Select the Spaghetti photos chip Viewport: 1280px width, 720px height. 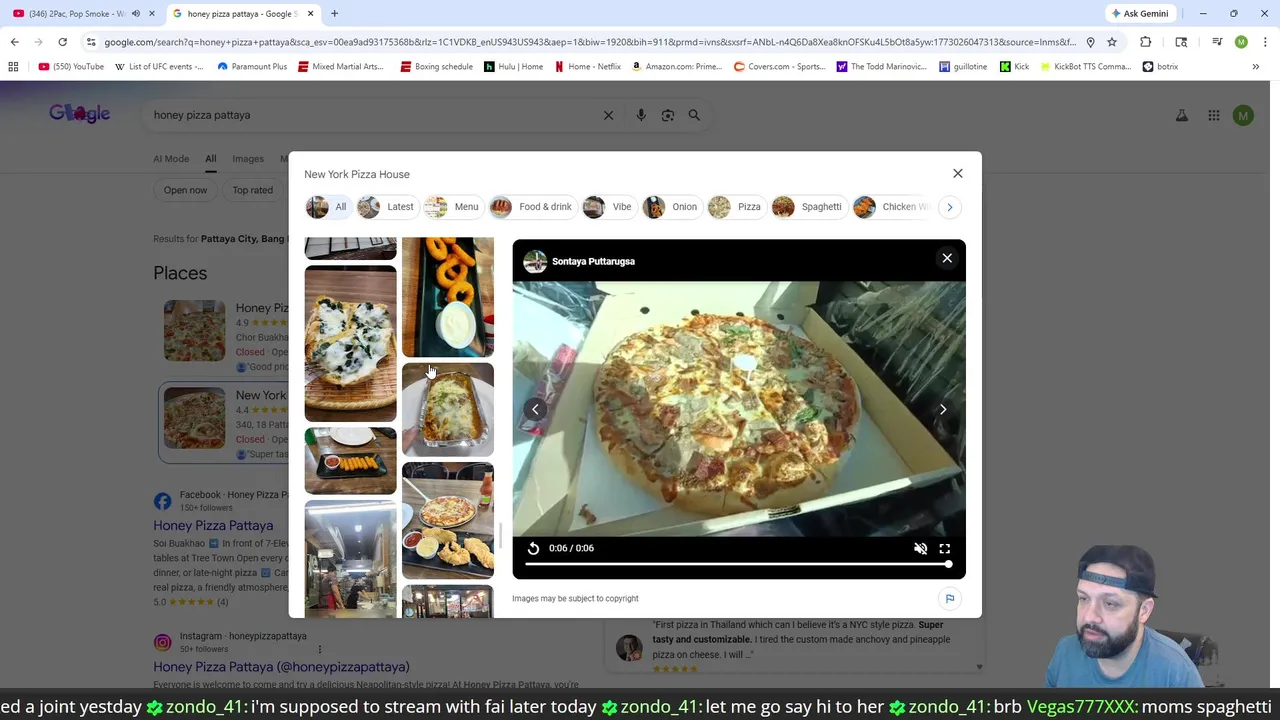coord(807,207)
